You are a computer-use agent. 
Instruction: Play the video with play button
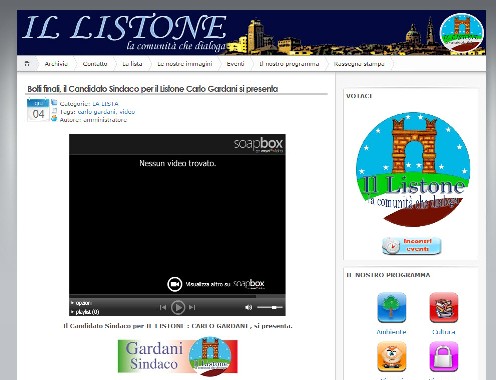tap(178, 307)
